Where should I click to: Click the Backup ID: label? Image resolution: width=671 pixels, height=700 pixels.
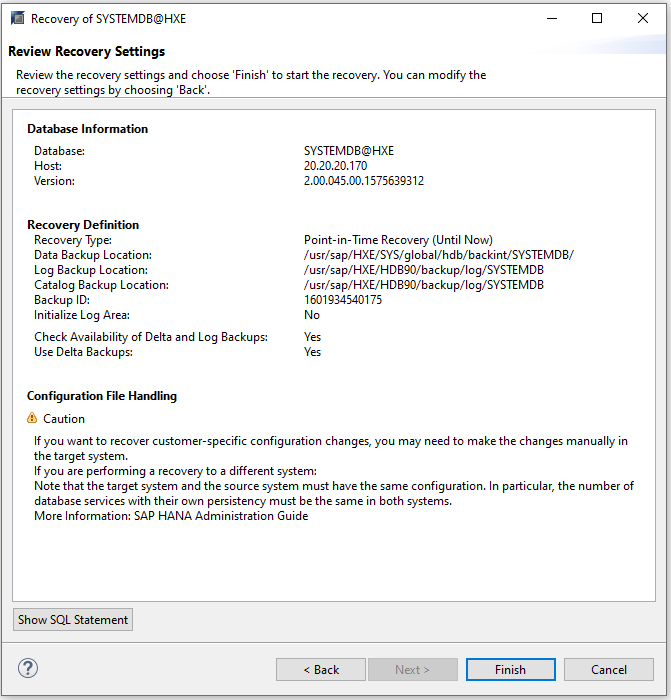(x=62, y=300)
